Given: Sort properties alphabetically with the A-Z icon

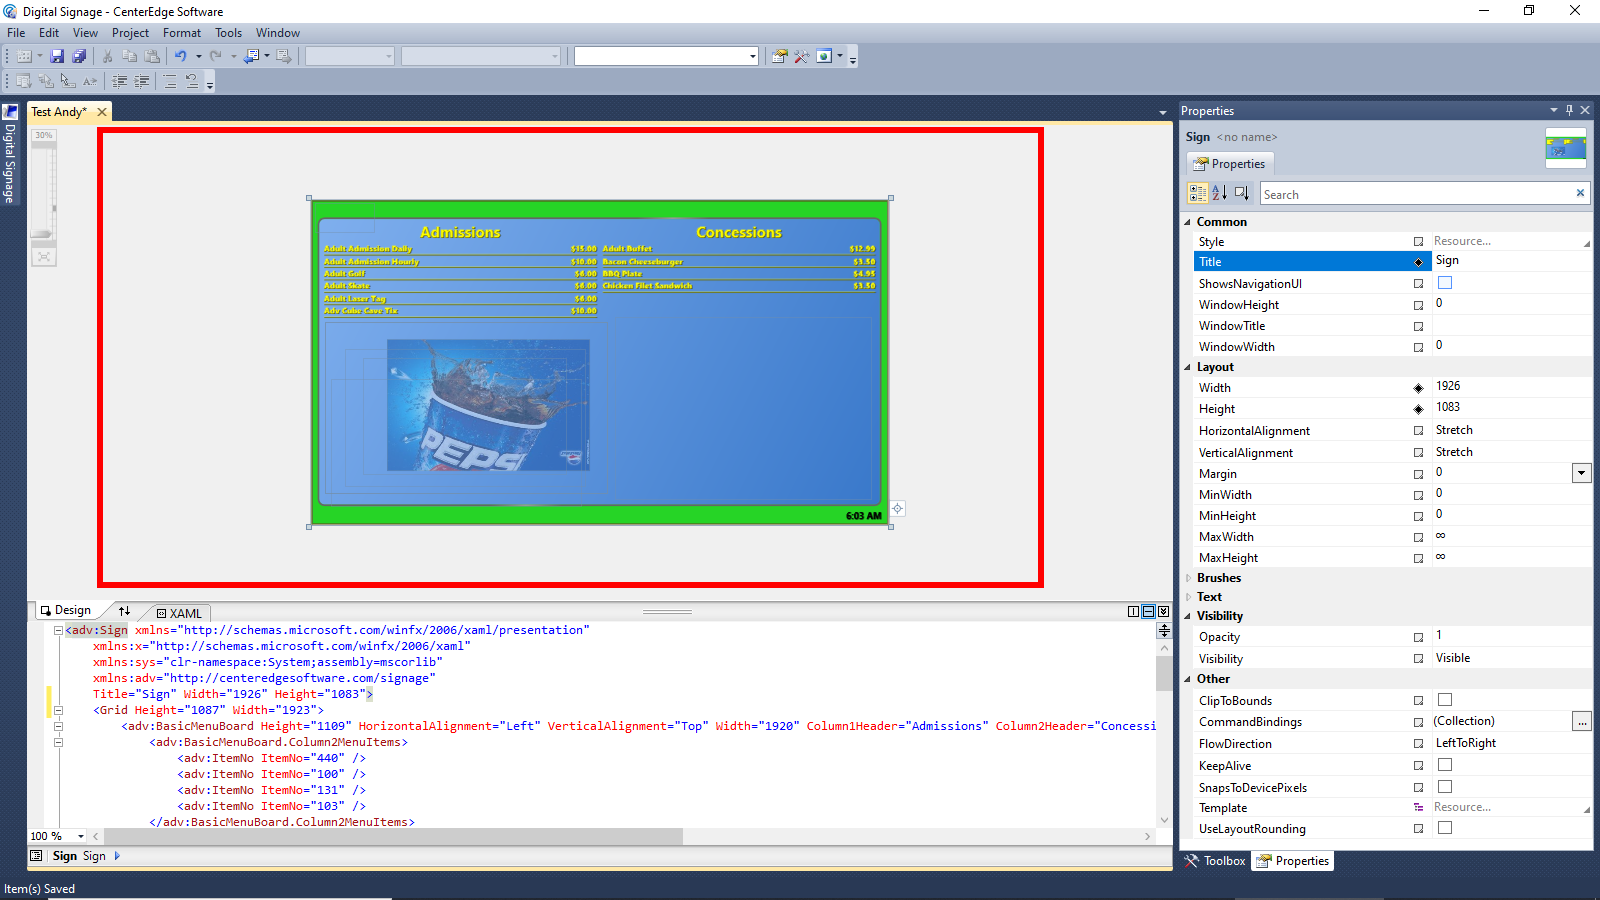Looking at the screenshot, I should tap(1219, 193).
